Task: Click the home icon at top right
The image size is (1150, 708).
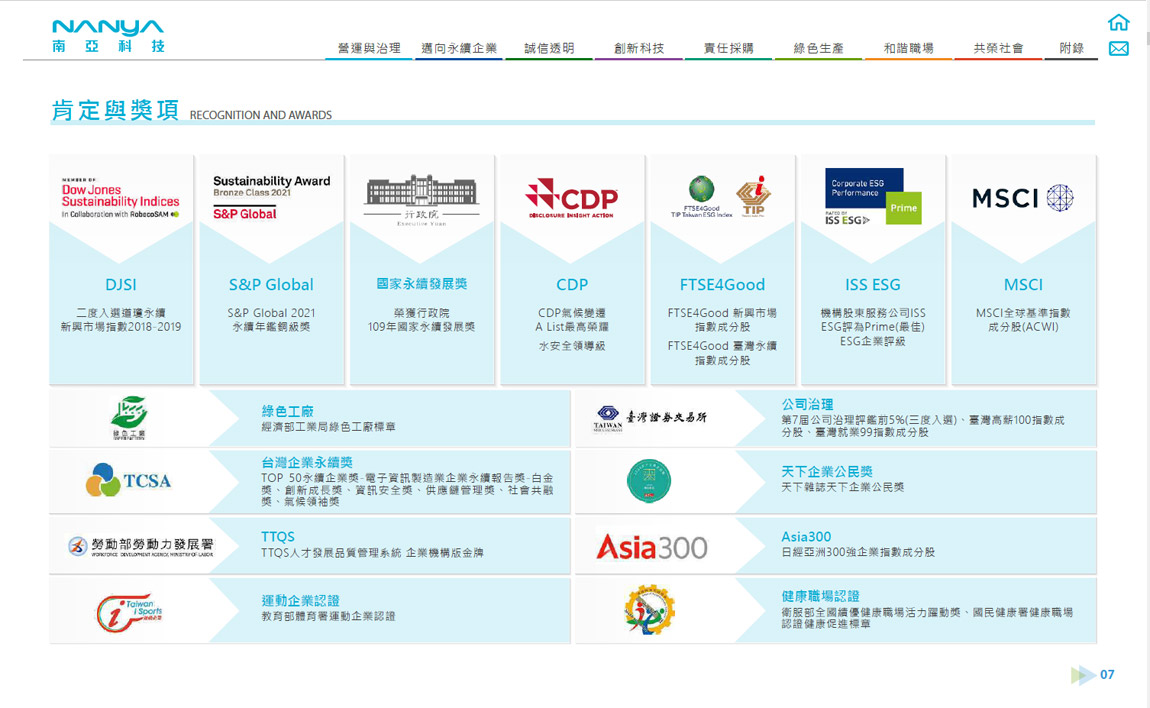Action: [x=1119, y=22]
